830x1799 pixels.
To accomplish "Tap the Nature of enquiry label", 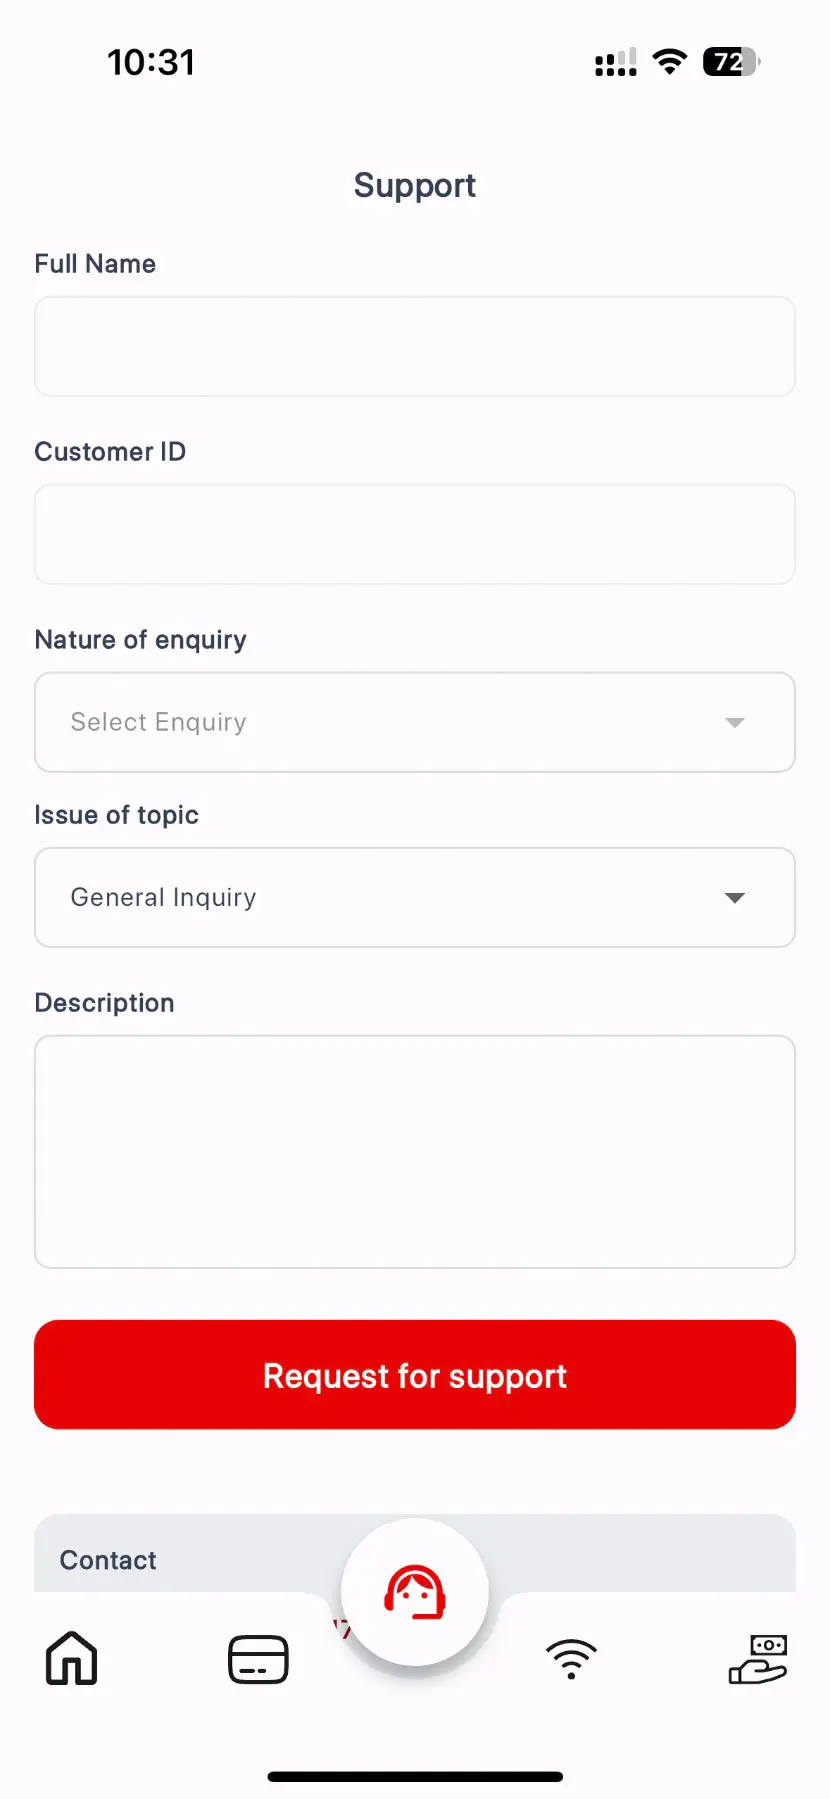I will (140, 639).
